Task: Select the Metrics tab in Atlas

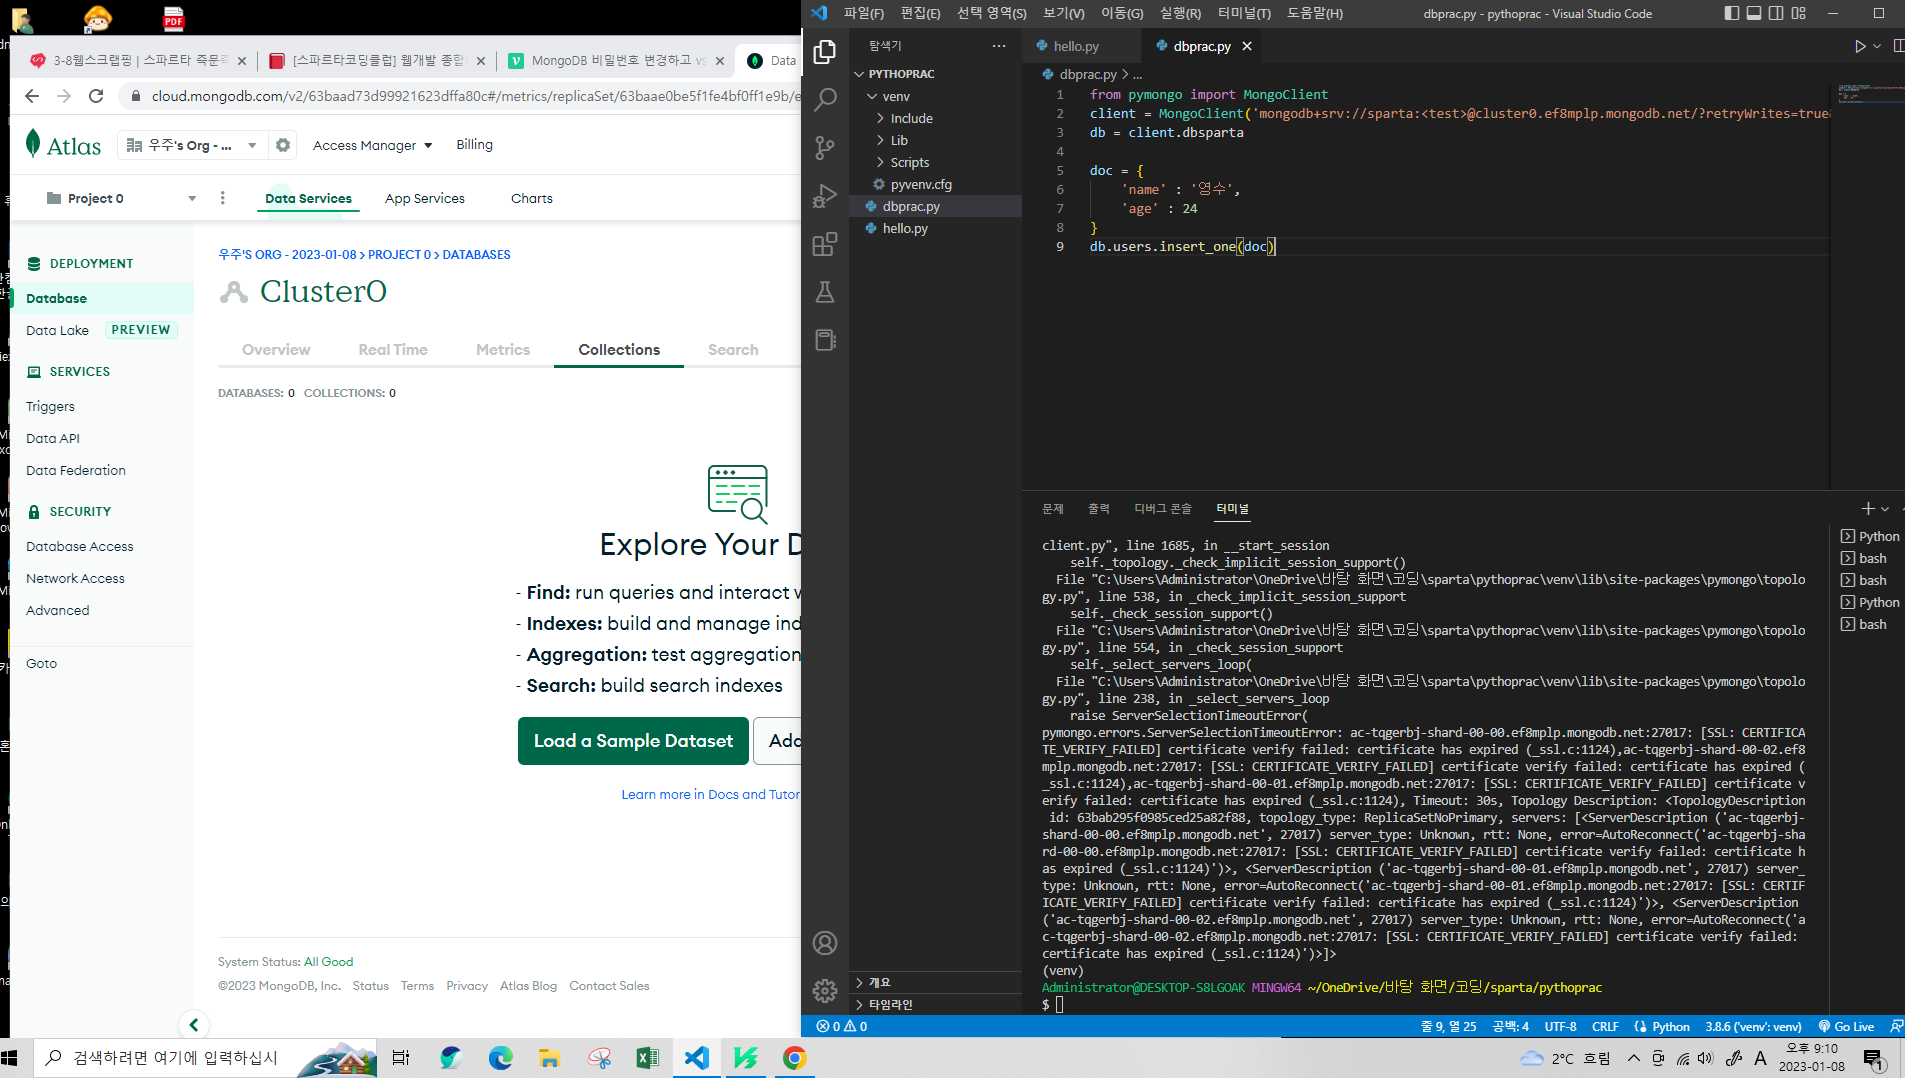Action: 503,350
